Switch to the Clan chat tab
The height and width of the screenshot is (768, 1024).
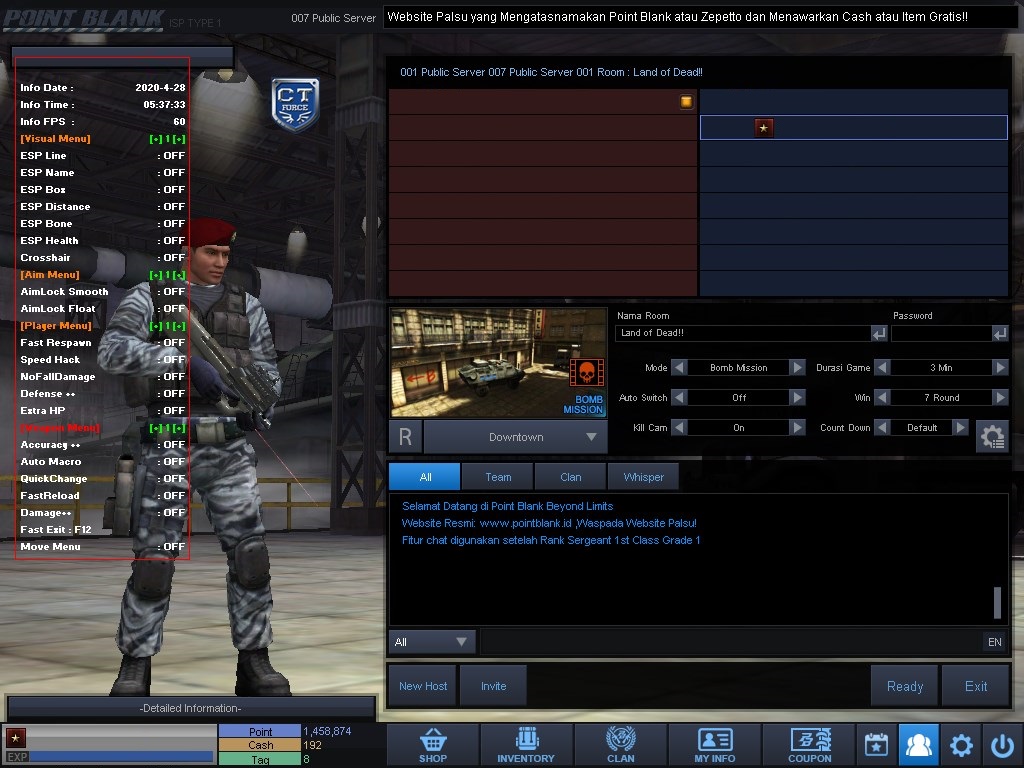click(x=570, y=477)
